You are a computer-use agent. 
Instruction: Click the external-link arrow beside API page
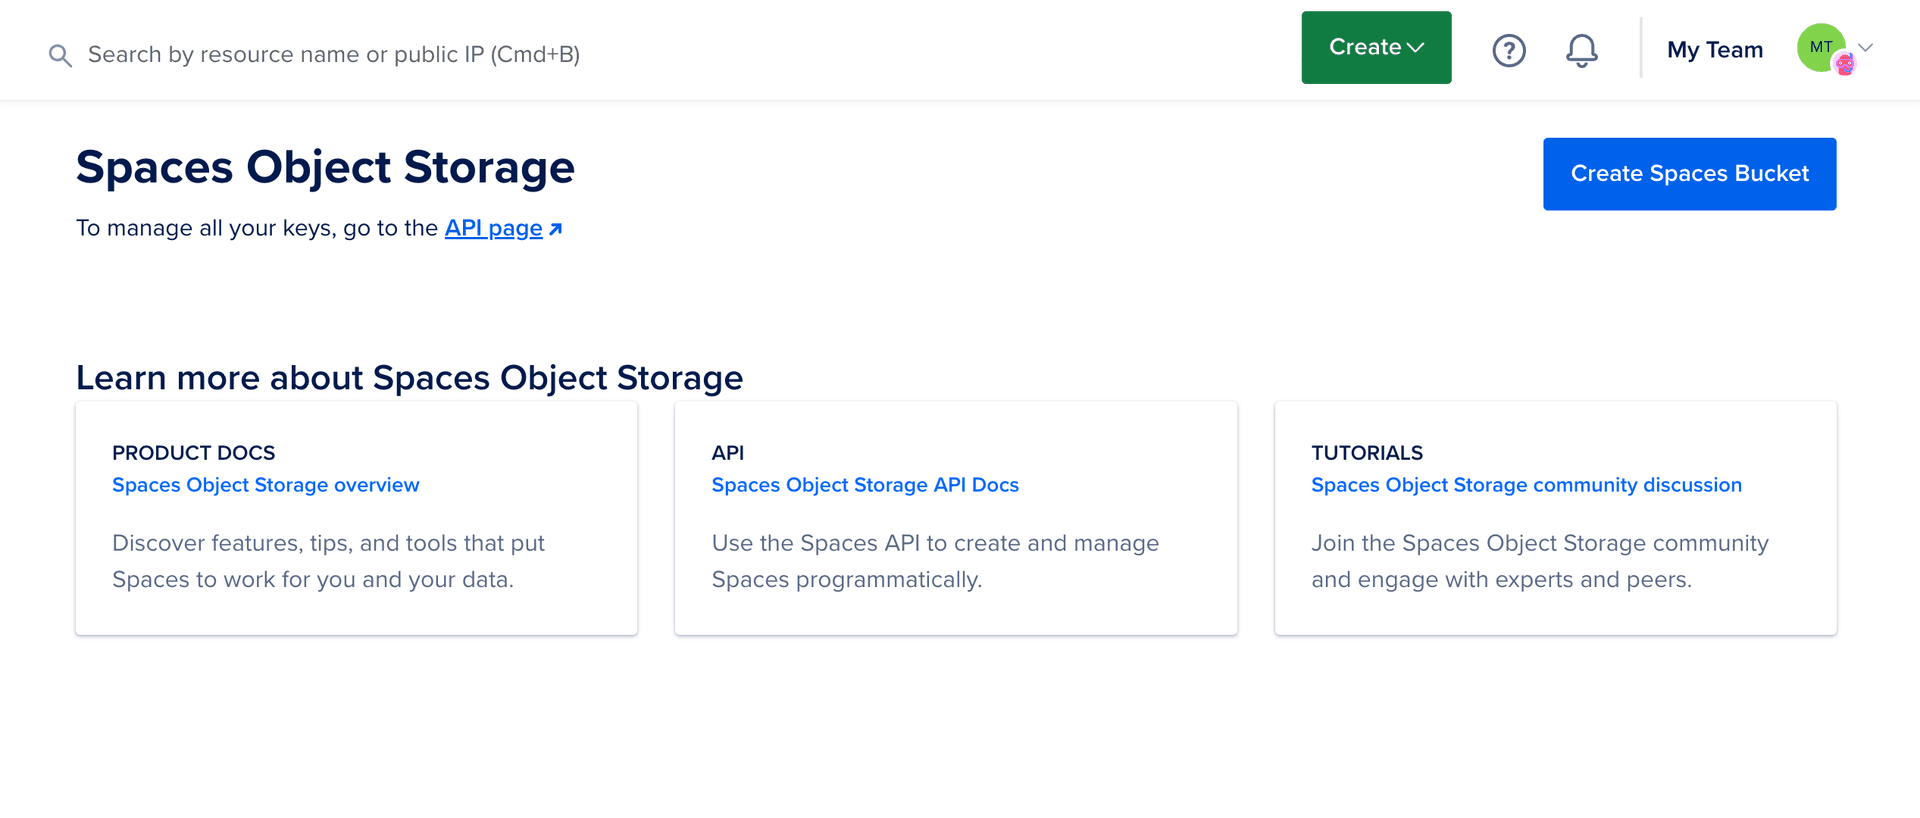coord(556,229)
